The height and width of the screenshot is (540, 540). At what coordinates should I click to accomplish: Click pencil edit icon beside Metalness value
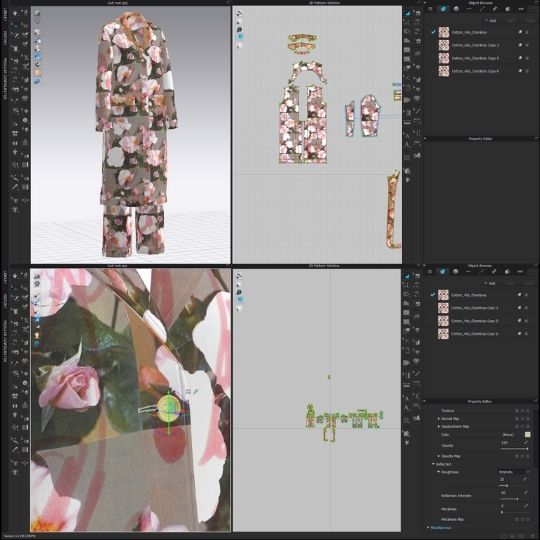(x=526, y=506)
